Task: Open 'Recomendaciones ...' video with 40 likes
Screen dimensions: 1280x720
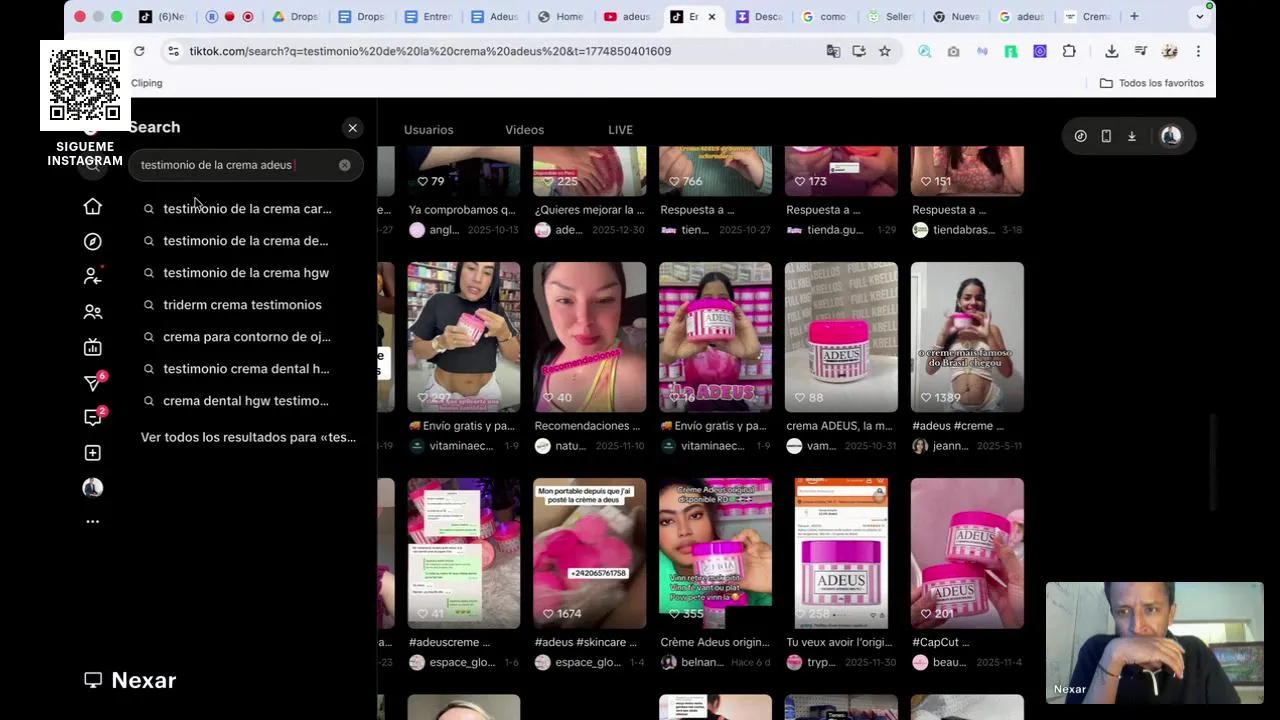Action: [589, 337]
